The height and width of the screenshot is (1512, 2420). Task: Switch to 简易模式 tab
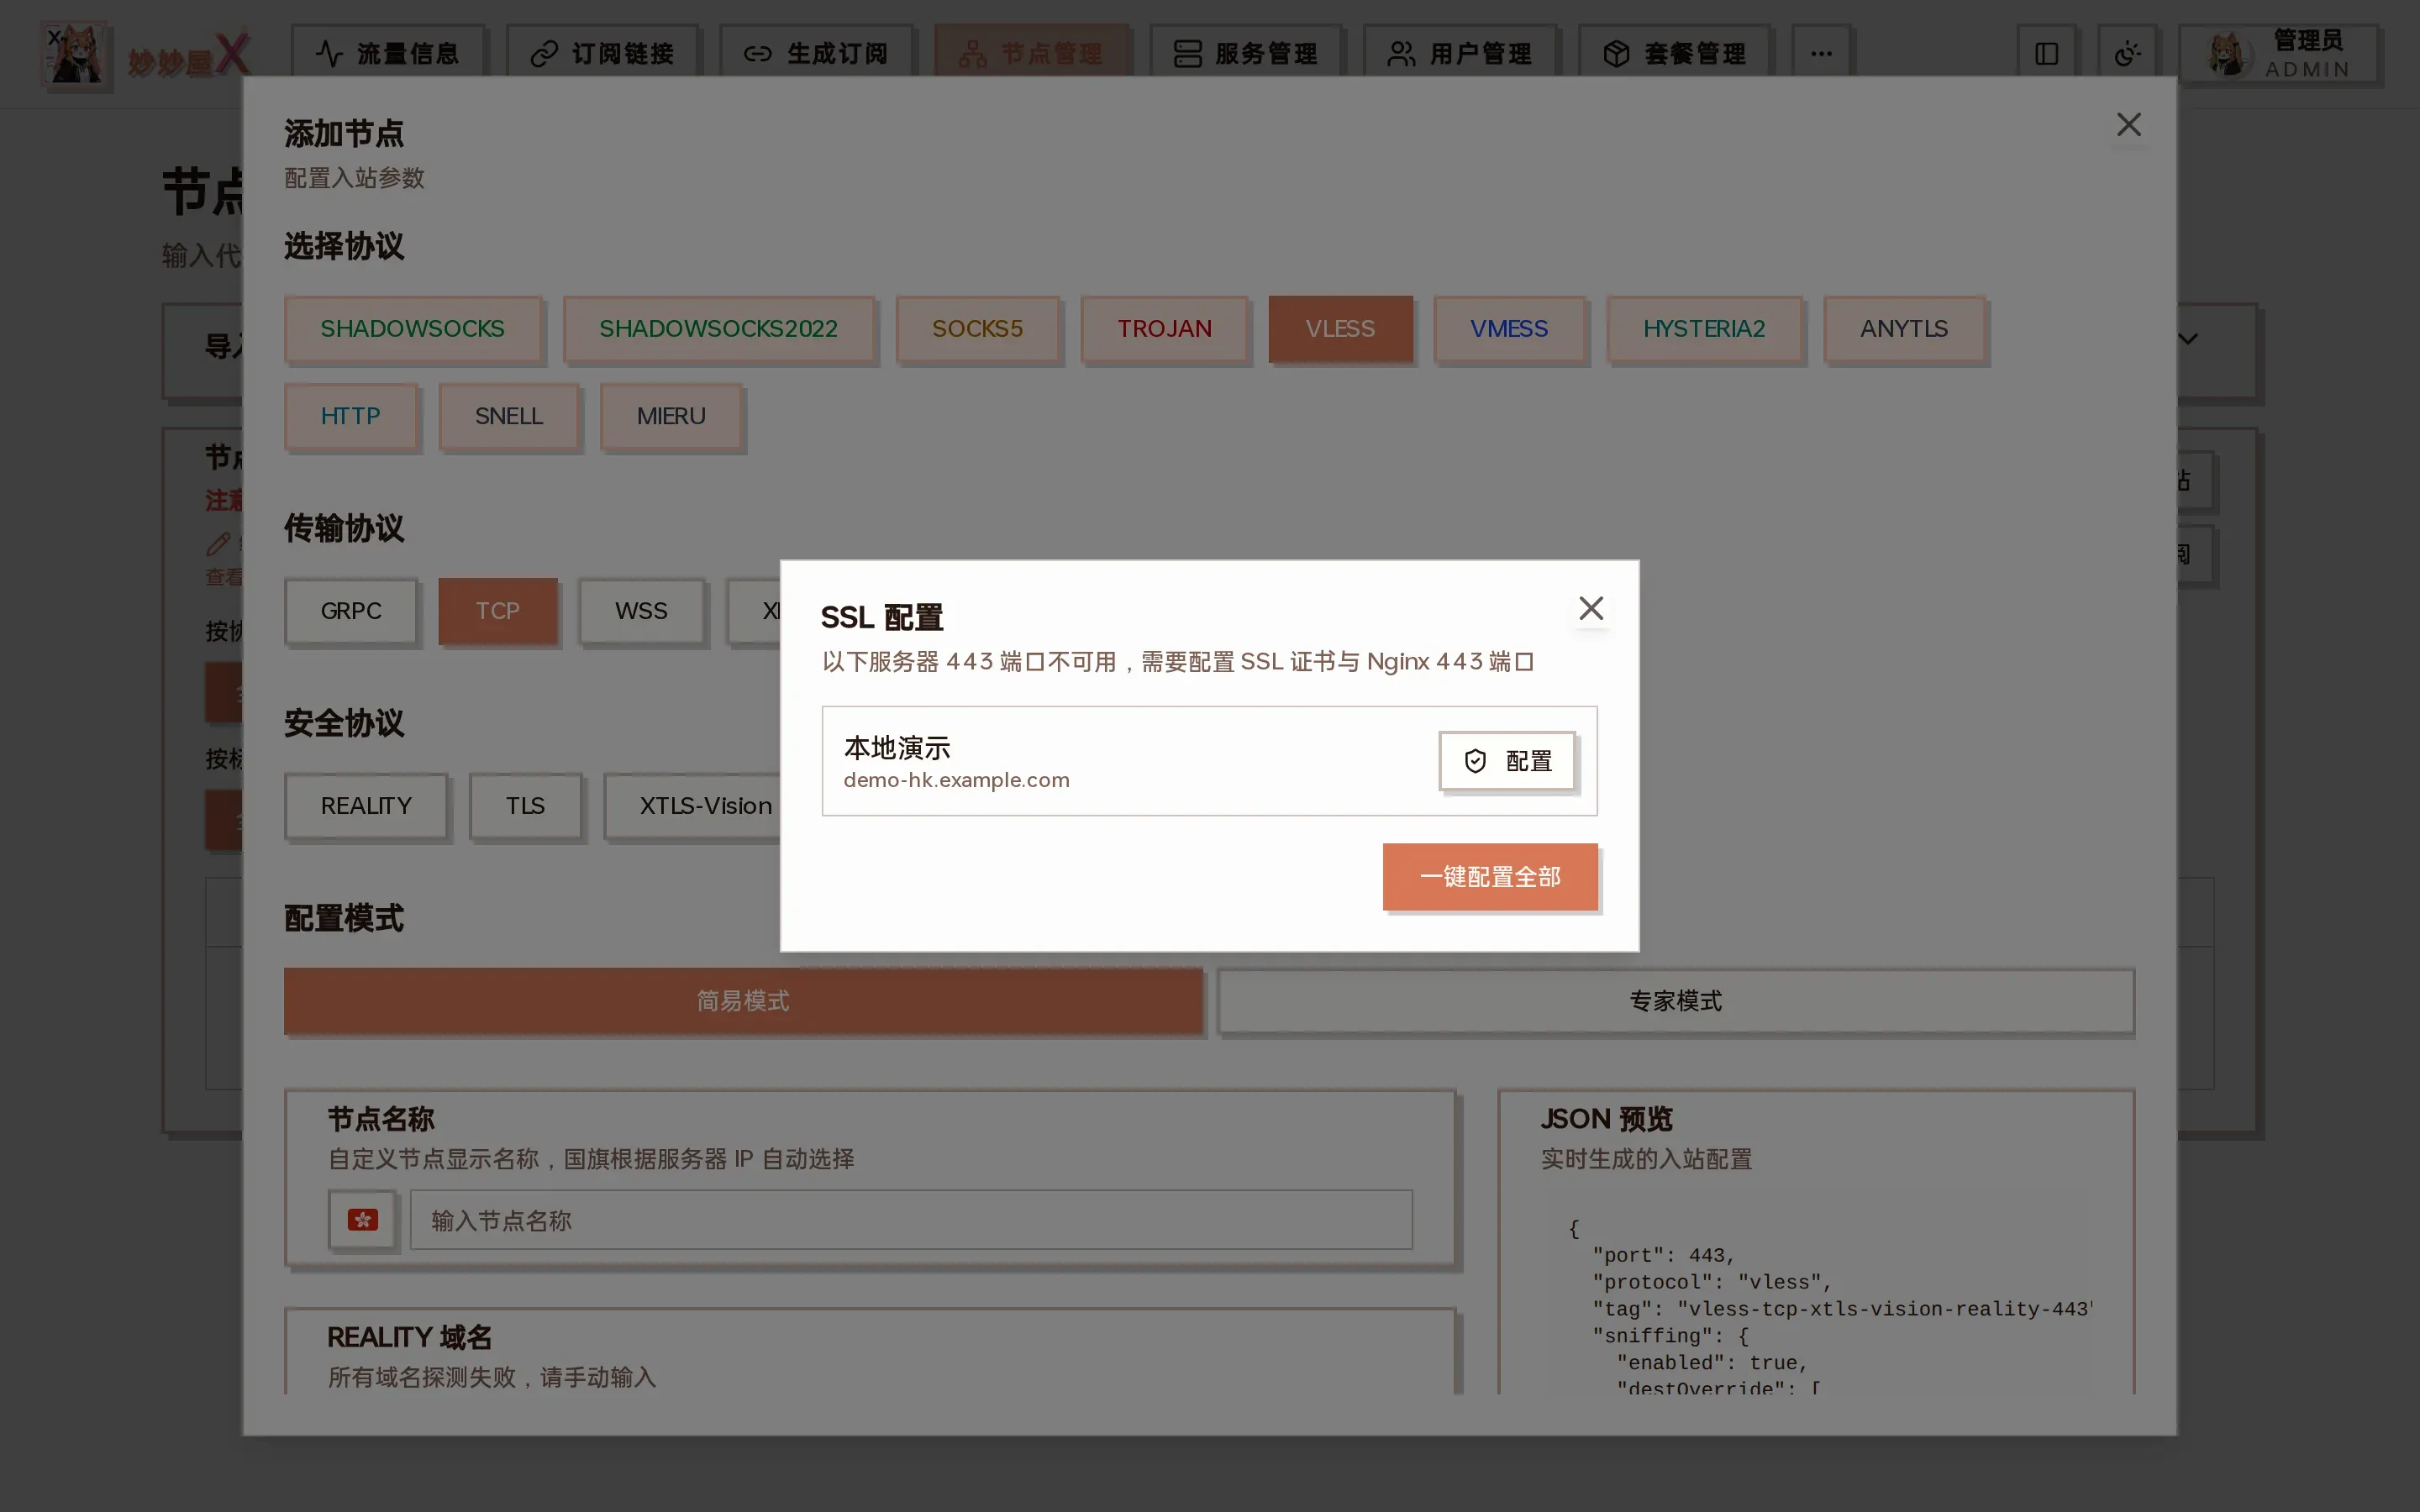click(743, 1001)
